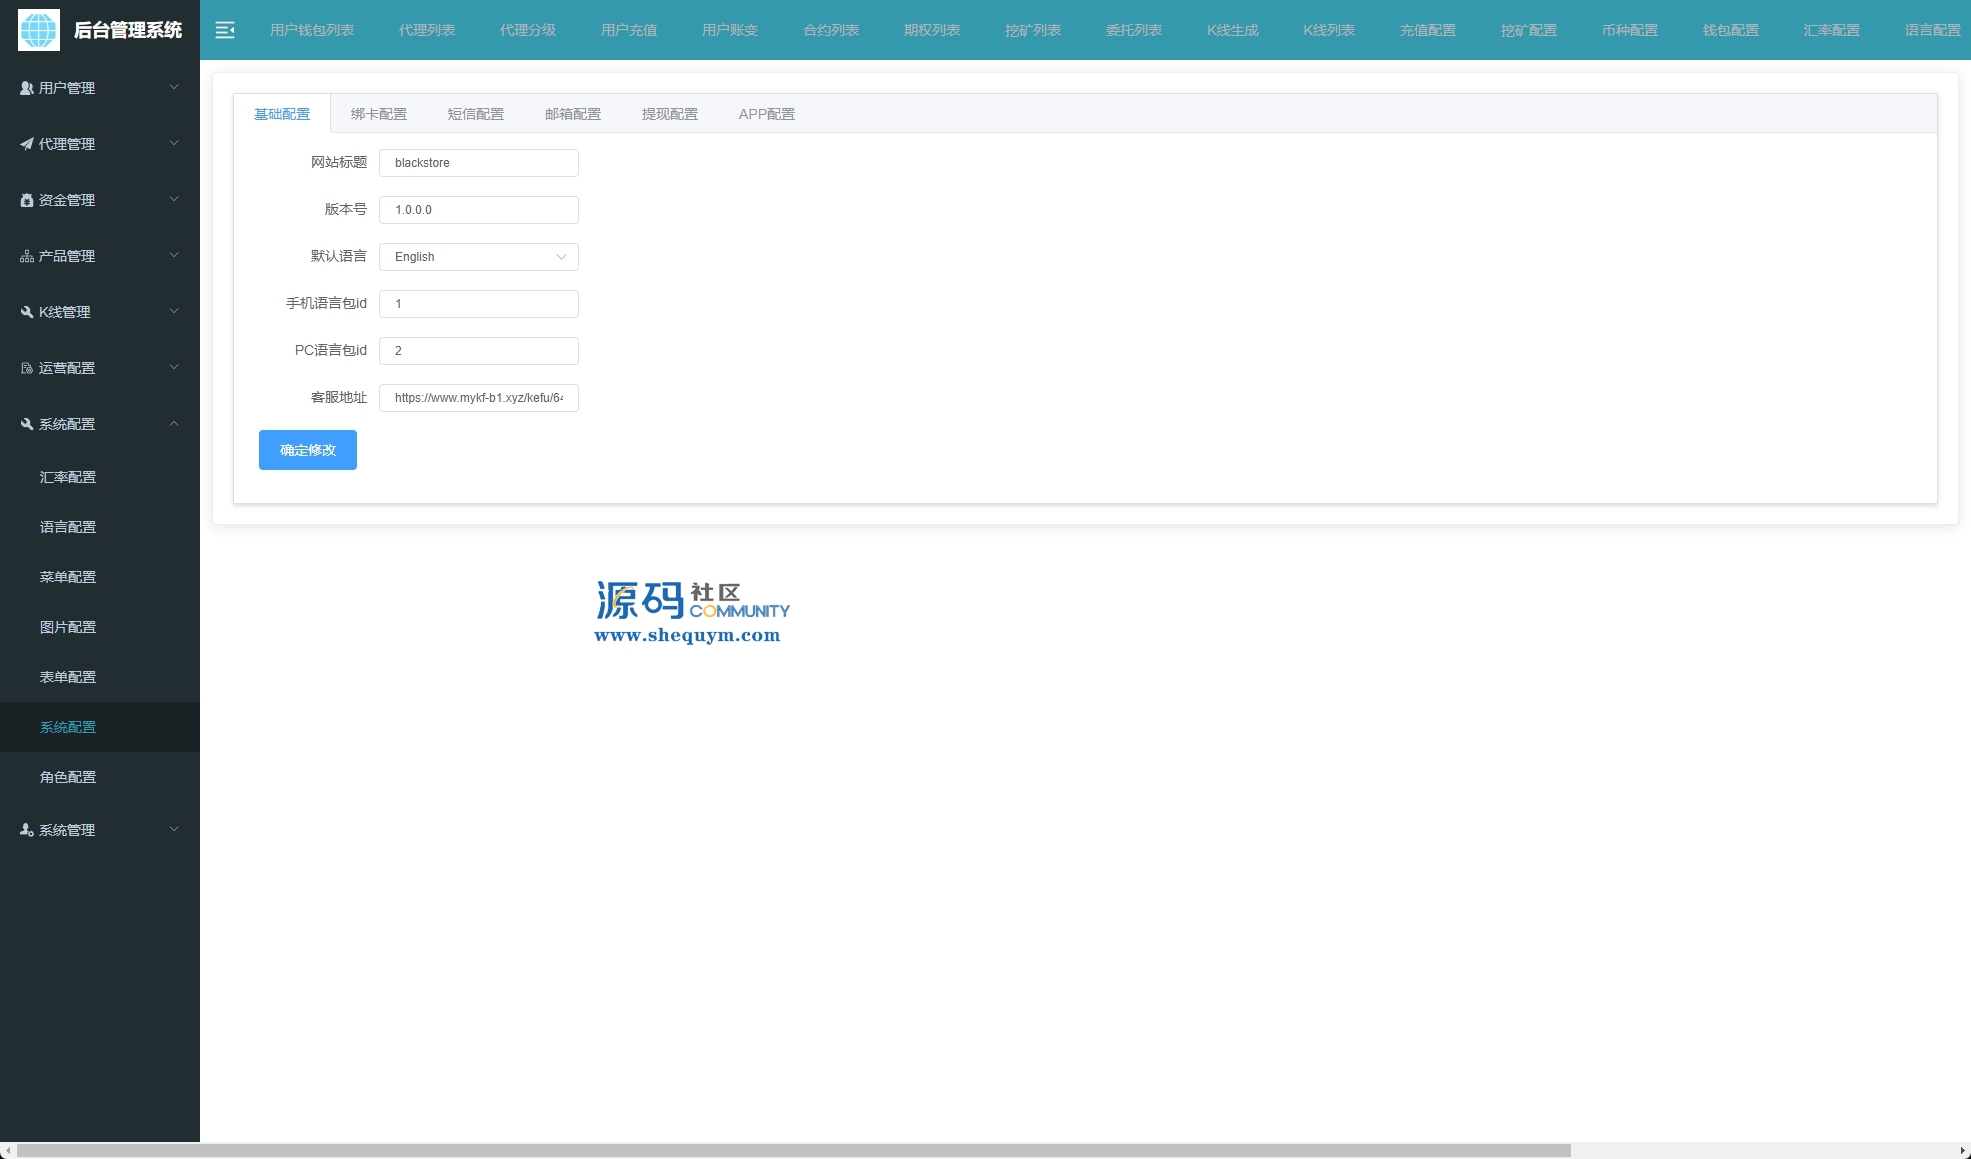Expand the 系统管理 menu chevron
The height and width of the screenshot is (1159, 1971).
[174, 829]
